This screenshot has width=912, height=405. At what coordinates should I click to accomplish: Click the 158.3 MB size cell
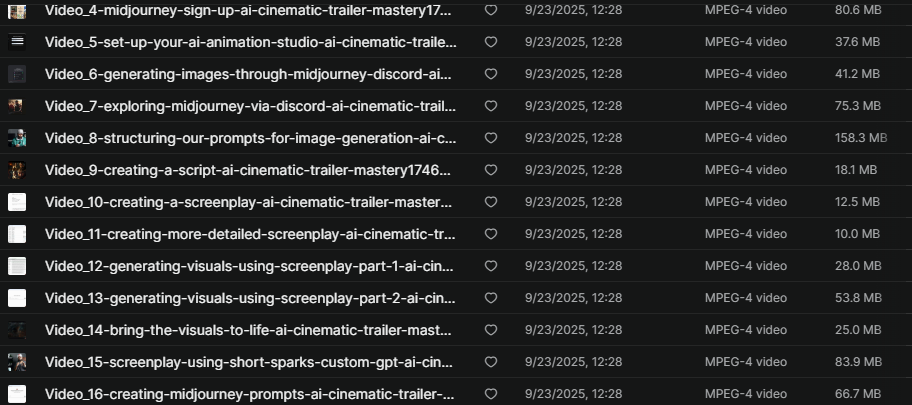861,138
